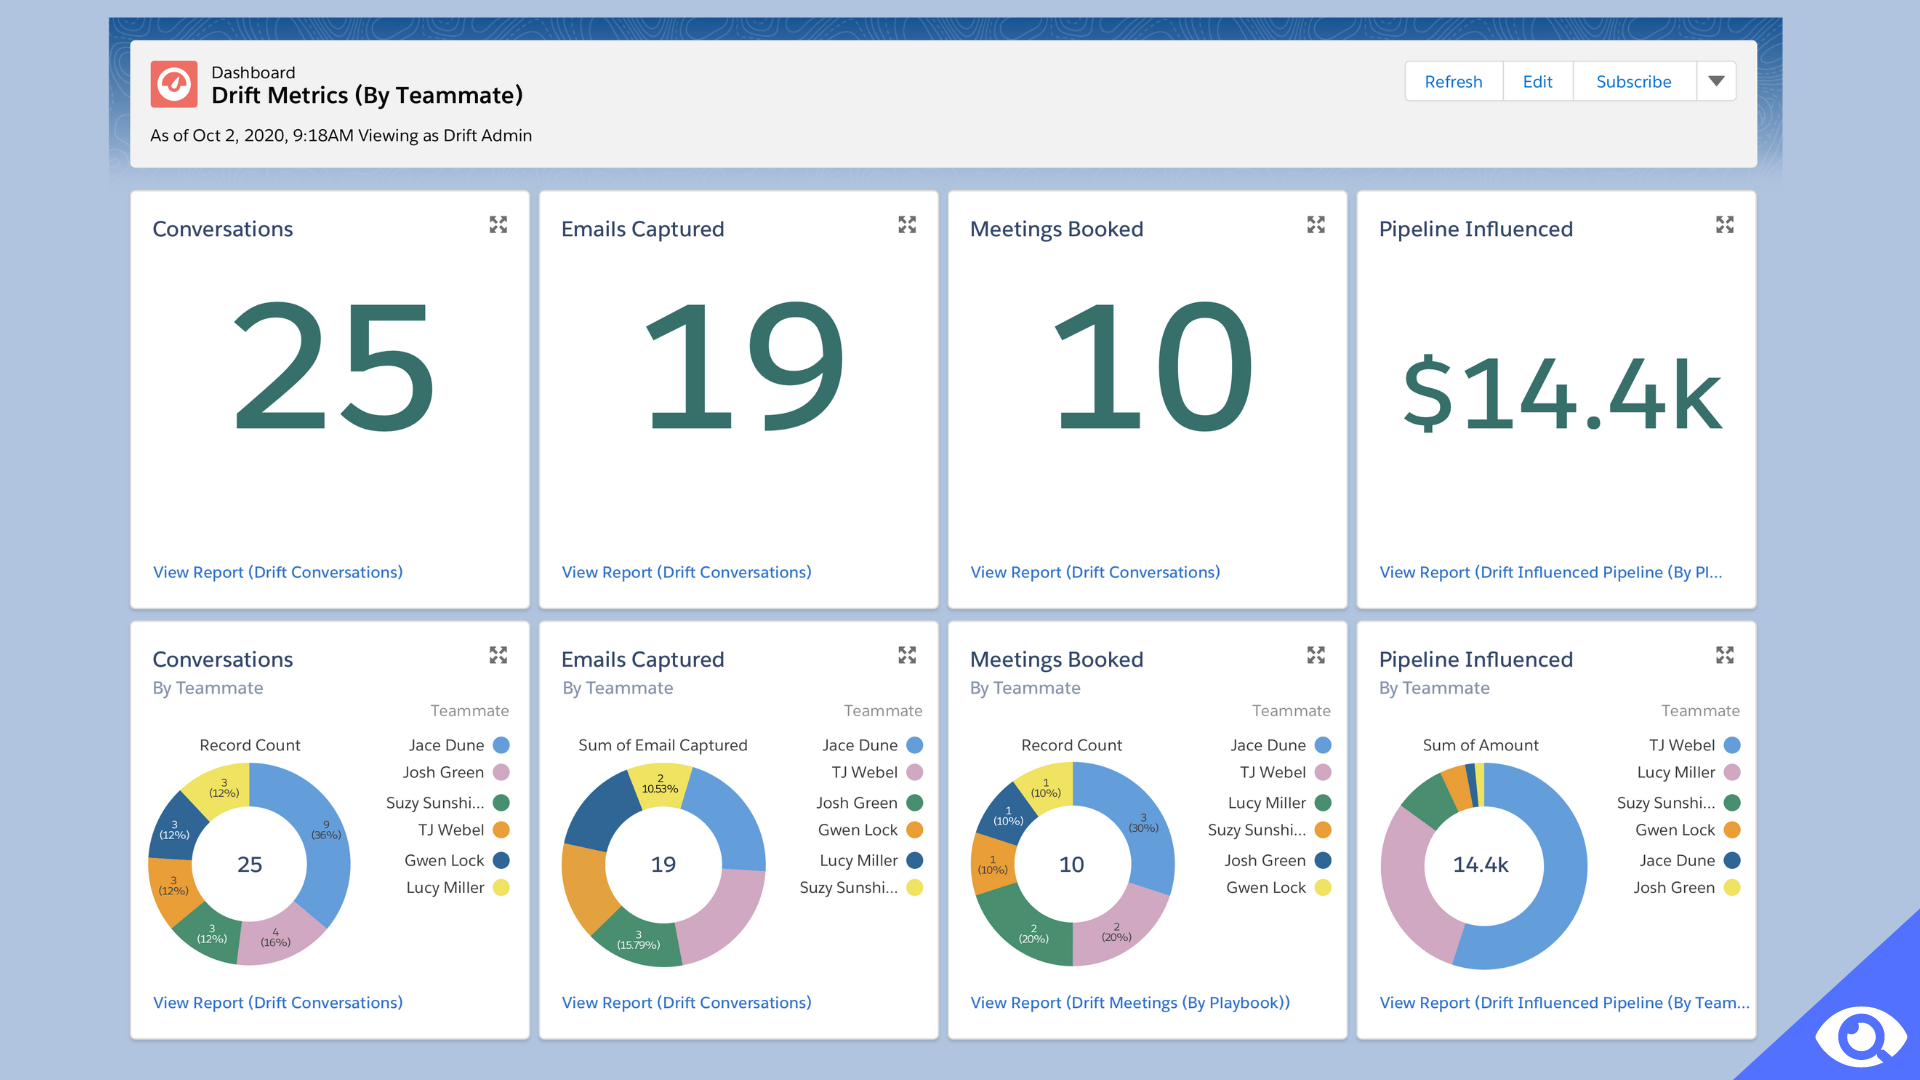Screen dimensions: 1920x1080
Task: Click Josh Green swatch in Meetings Booked legend
Action: pos(1323,860)
